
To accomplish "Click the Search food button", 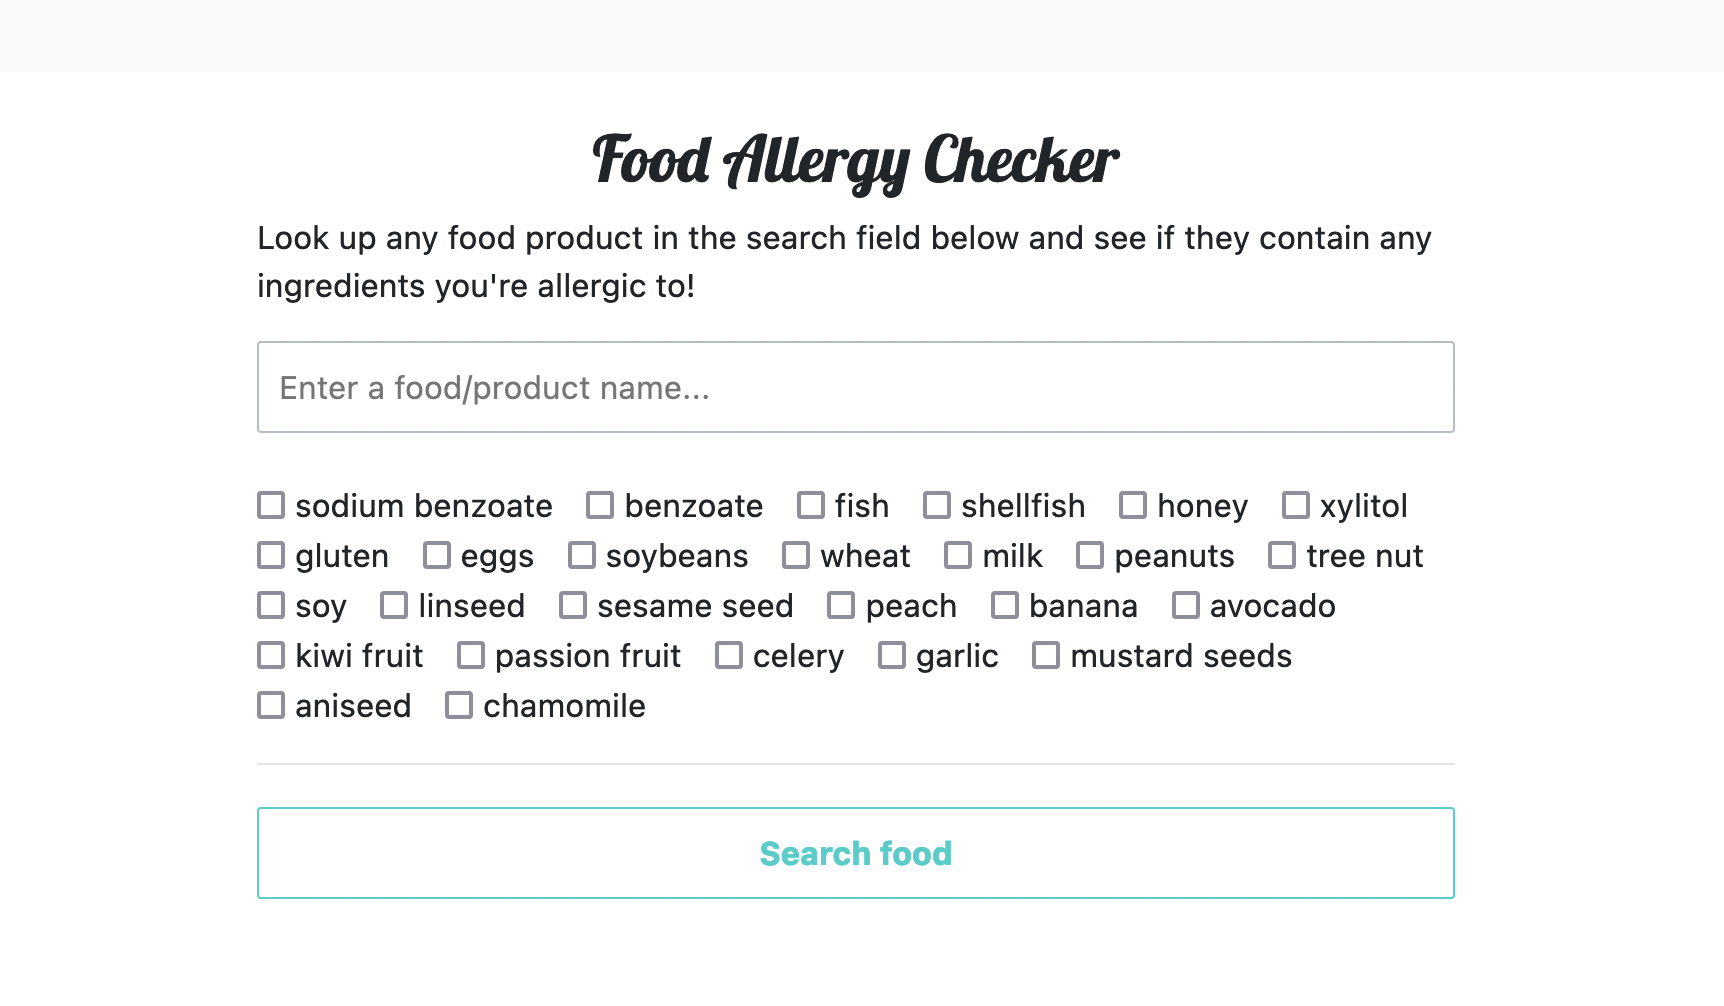I will [856, 853].
